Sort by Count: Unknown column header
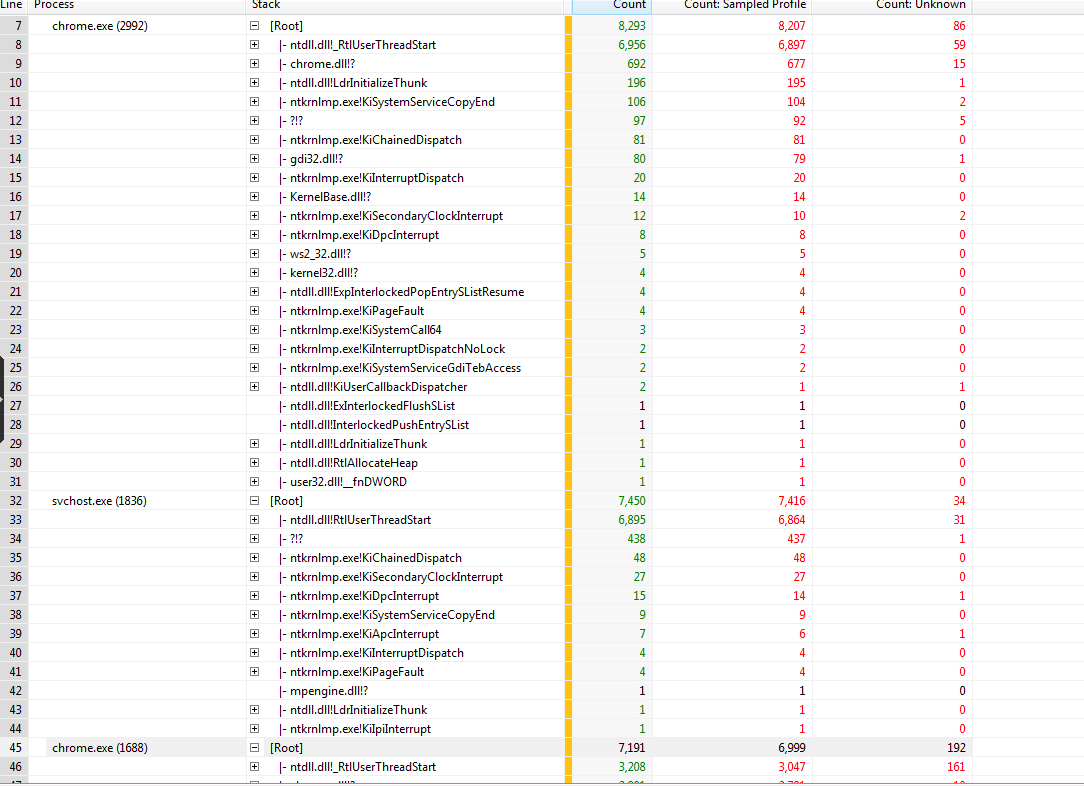The width and height of the screenshot is (1084, 786). tap(892, 6)
